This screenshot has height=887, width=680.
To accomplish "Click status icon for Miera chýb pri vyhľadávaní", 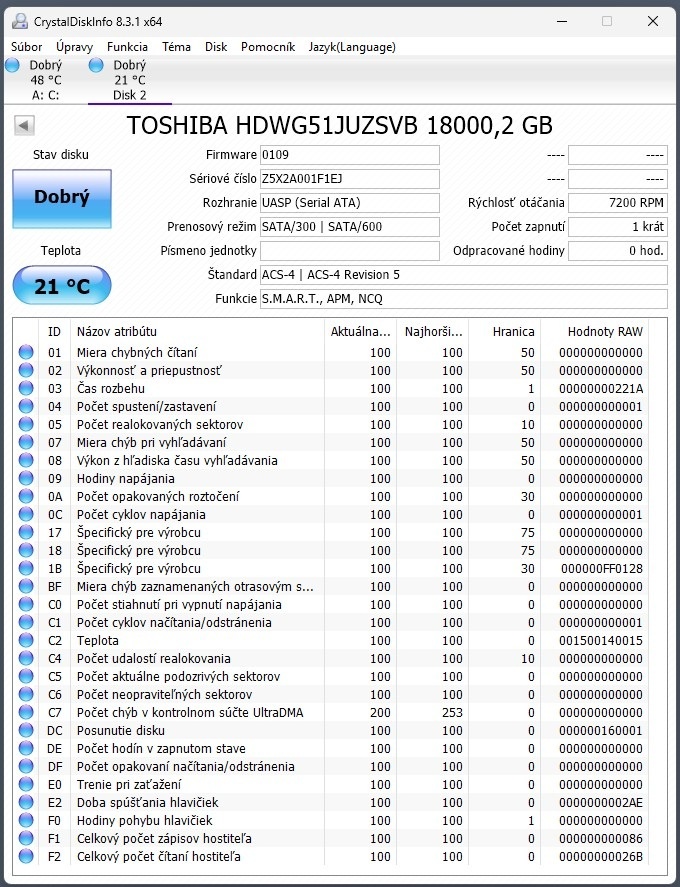I will tap(26, 442).
